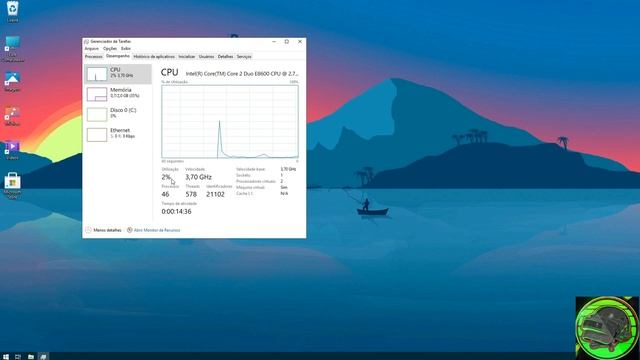Open the Opções menu

(109, 49)
